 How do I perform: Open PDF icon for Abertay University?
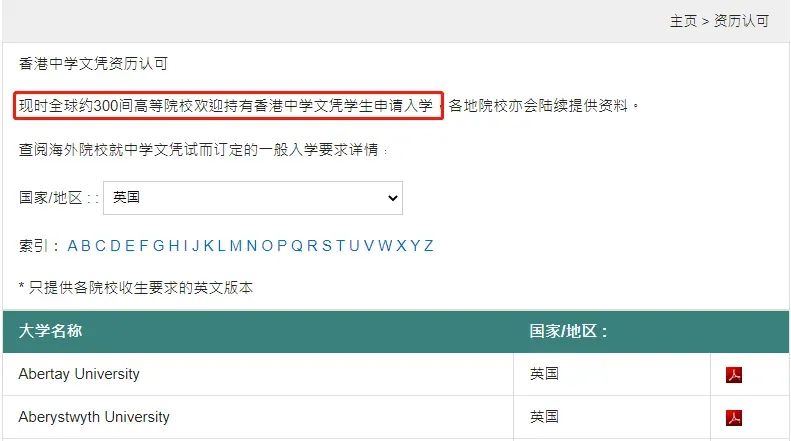pos(733,374)
